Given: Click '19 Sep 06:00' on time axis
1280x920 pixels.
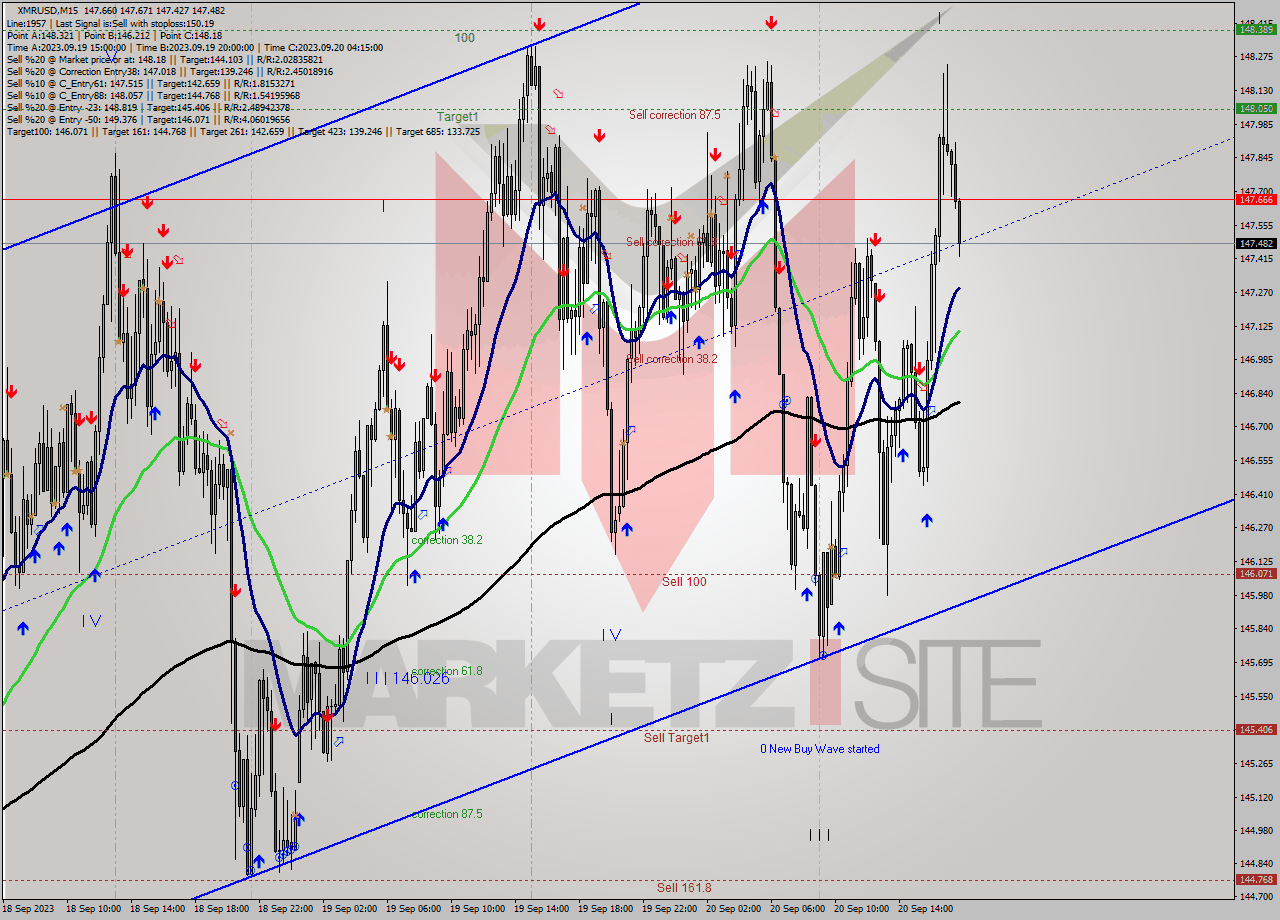Looking at the screenshot, I should (x=414, y=909).
